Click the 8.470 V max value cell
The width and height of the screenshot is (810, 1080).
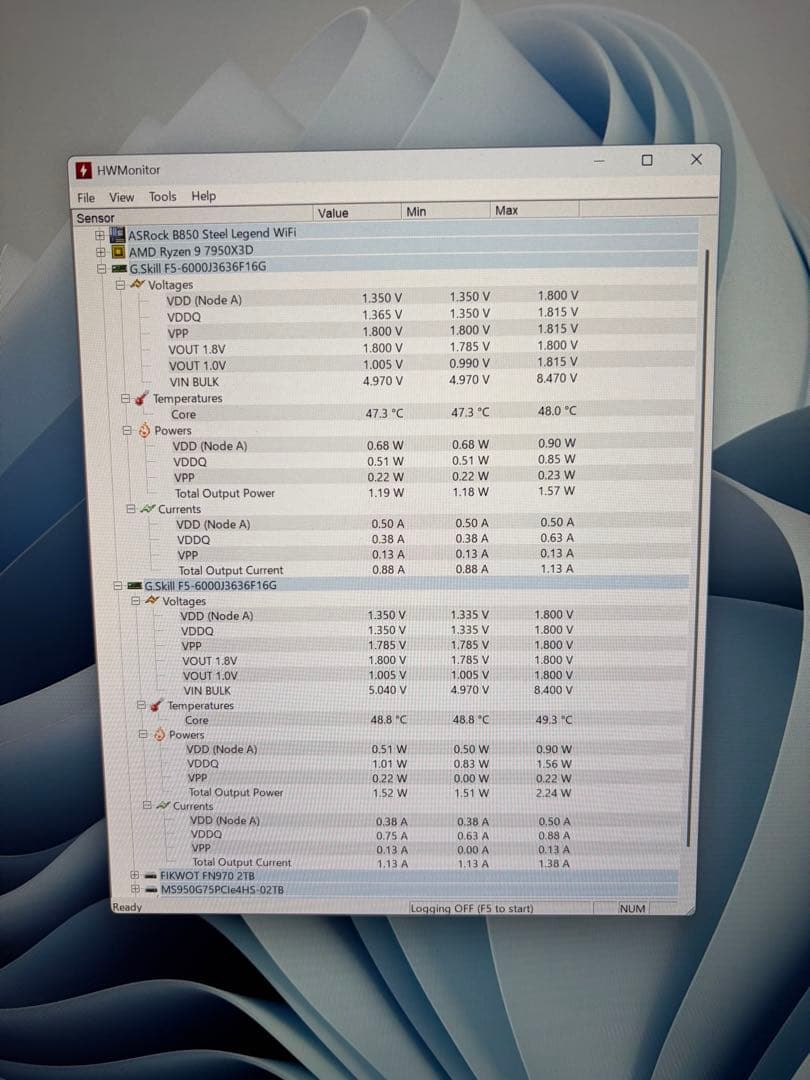(x=555, y=378)
